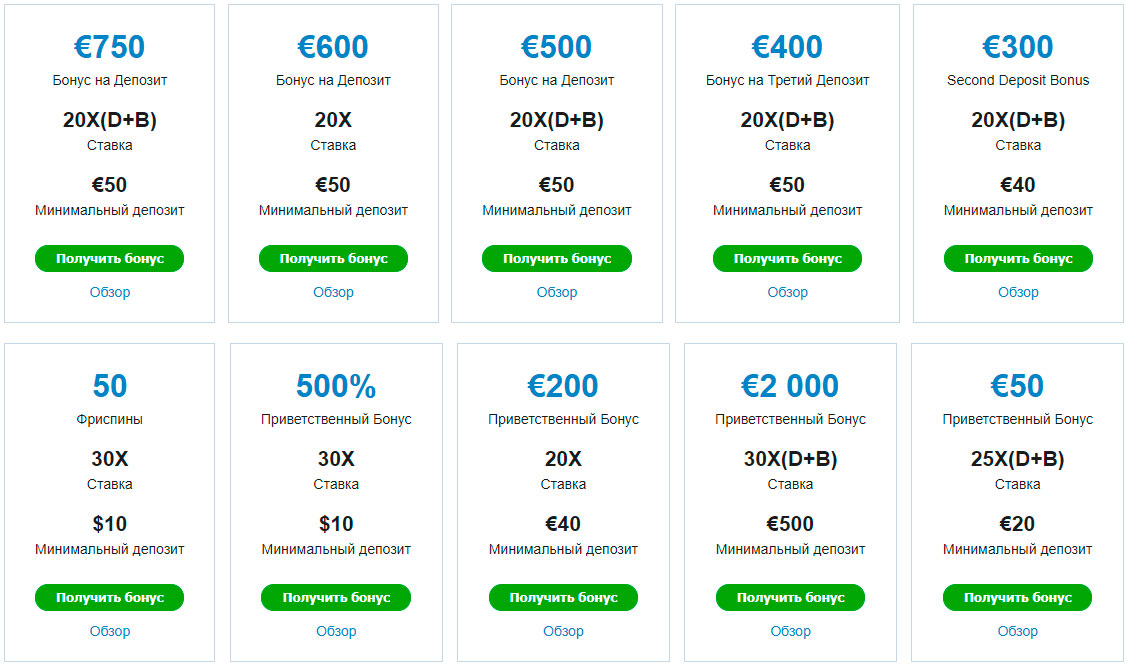This screenshot has width=1128, height=666.
Task: Claim the 500% Приветственный Бонус
Action: click(336, 598)
